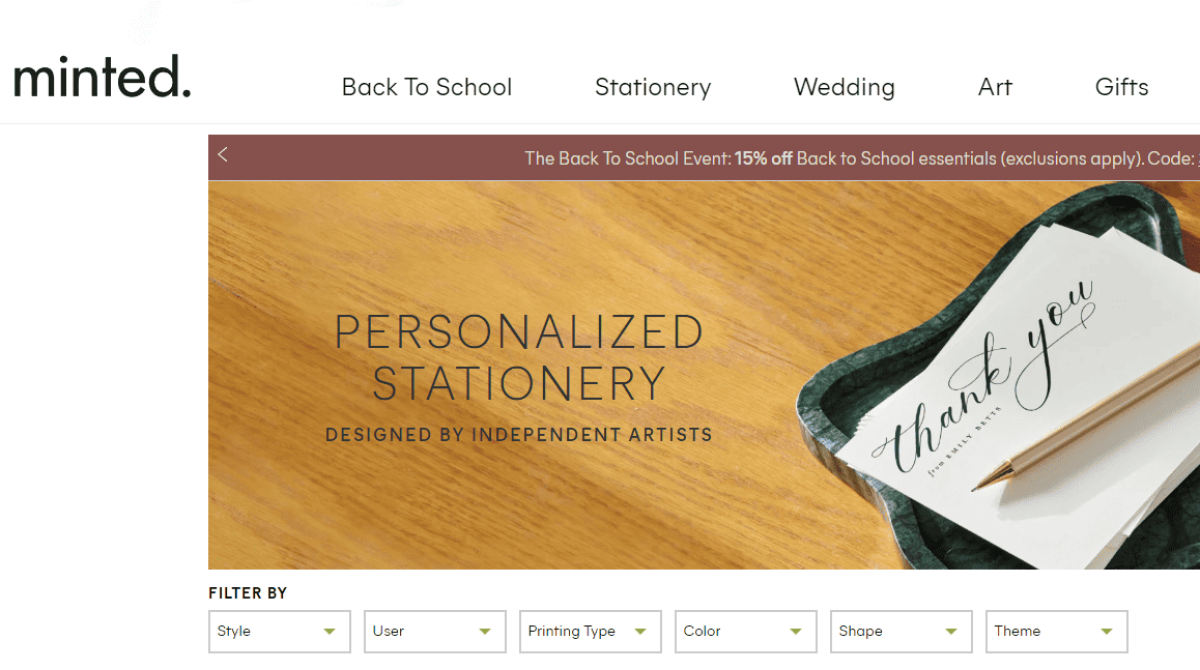Open the Gifts menu

point(1121,87)
